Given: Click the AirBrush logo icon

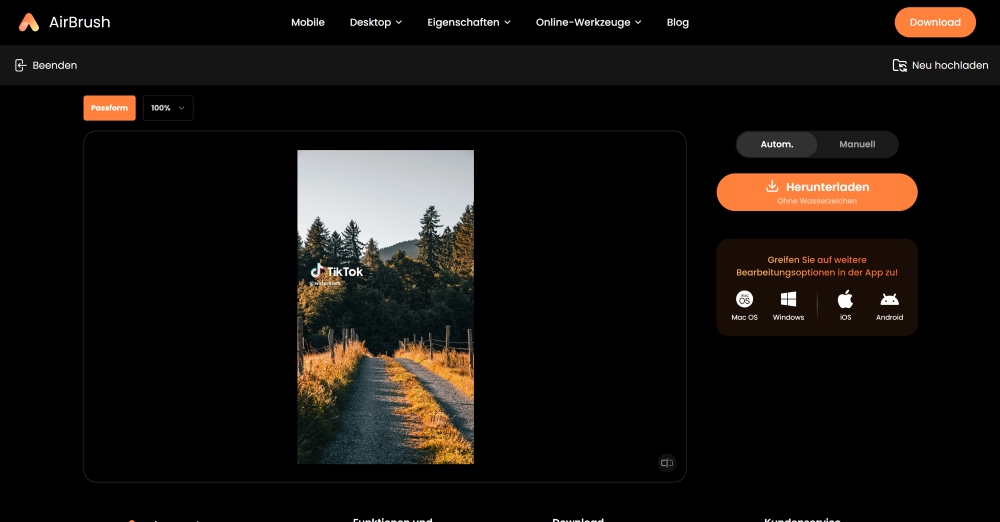Looking at the screenshot, I should point(29,22).
